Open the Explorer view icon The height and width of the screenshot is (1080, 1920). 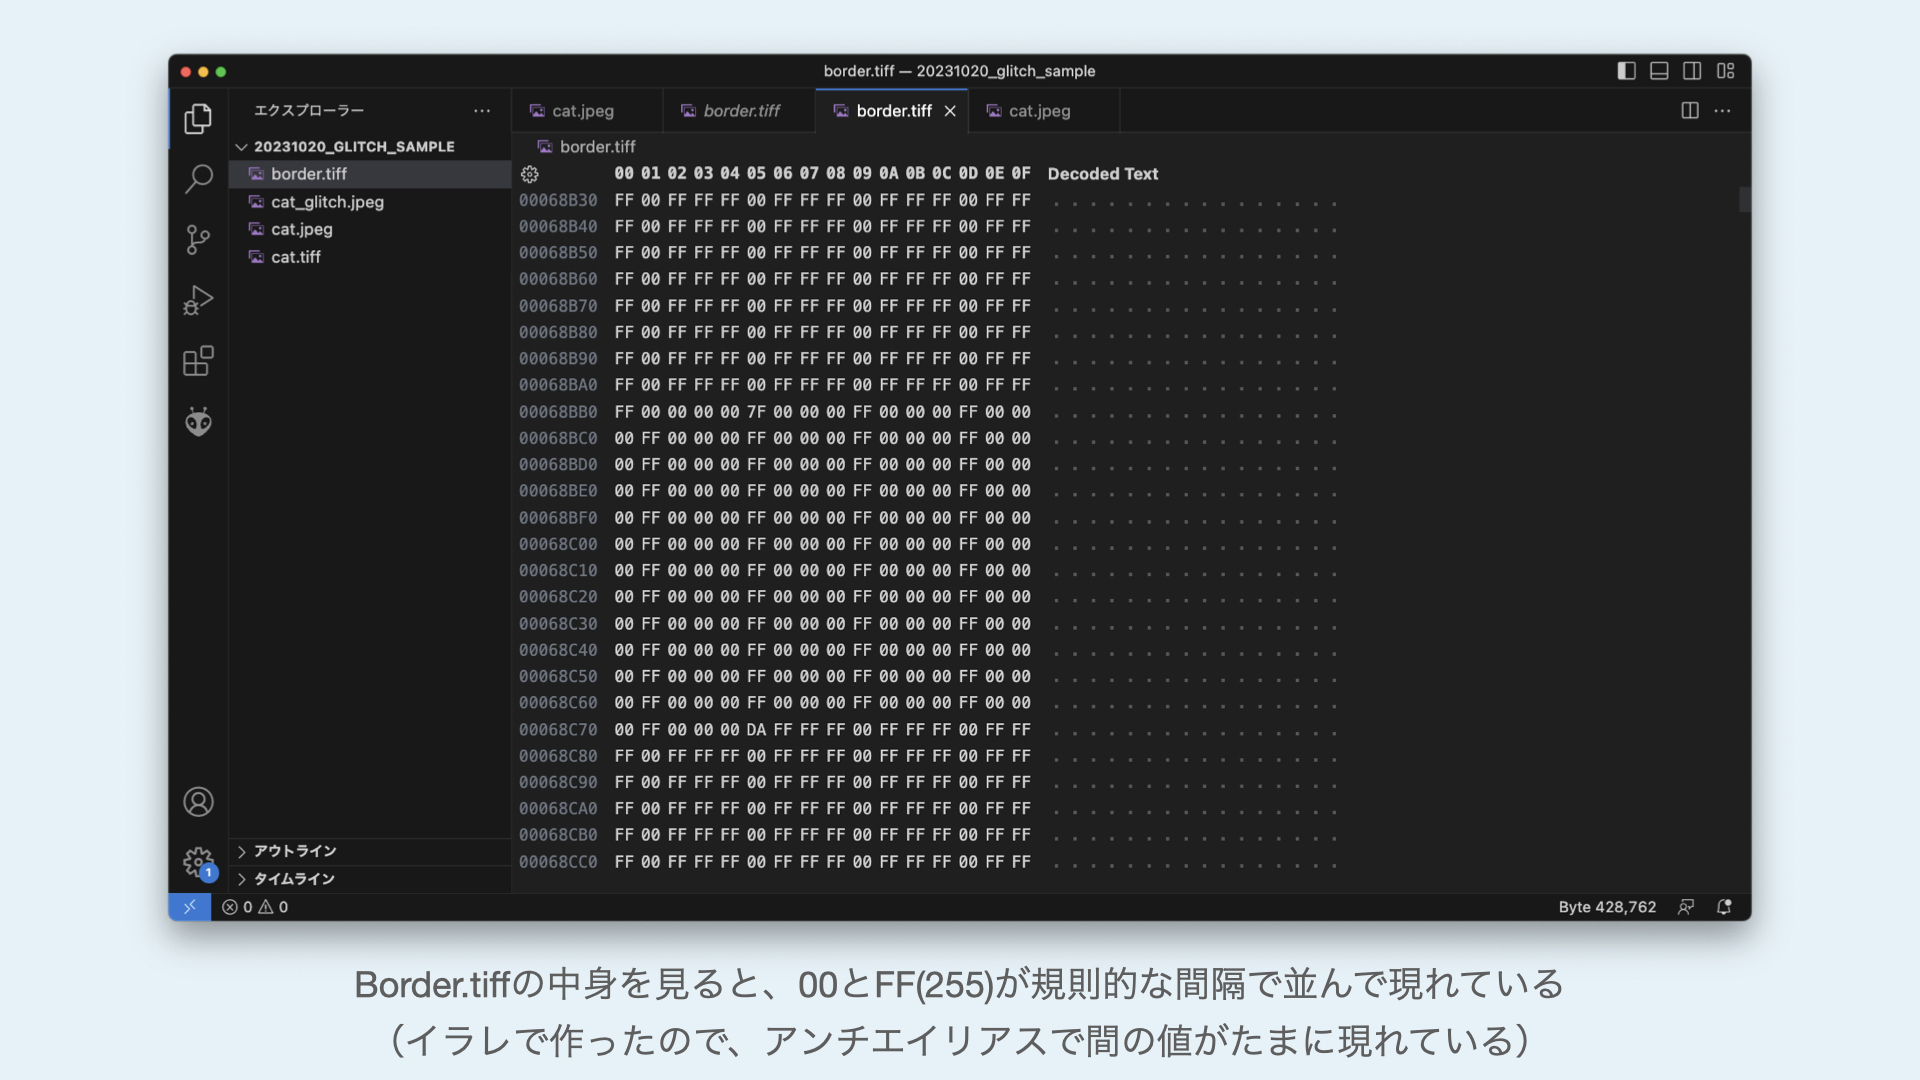tap(198, 119)
